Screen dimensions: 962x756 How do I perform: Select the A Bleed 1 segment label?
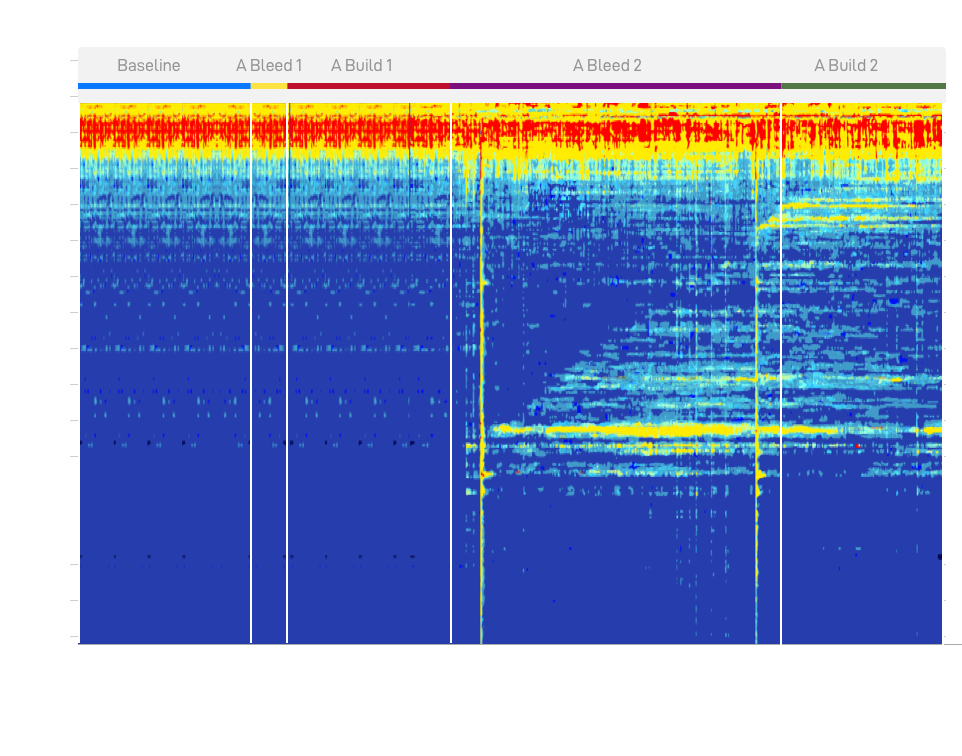point(269,66)
